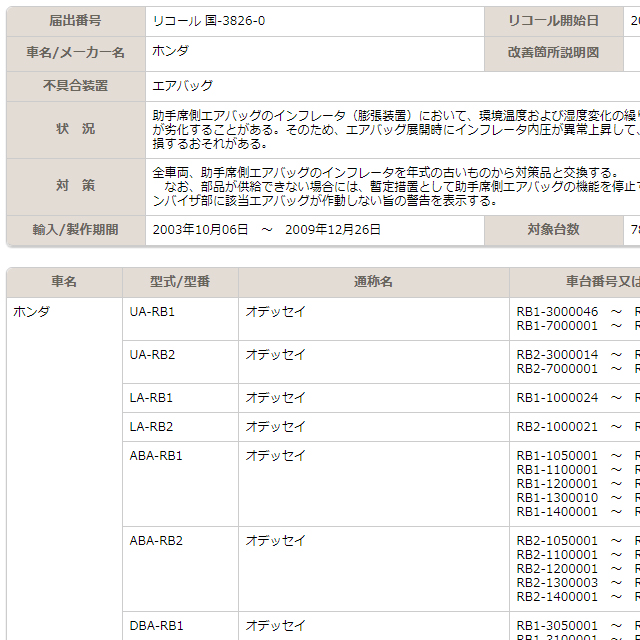Select the start date 2003年10月06日
640x640 pixels.
(x=200, y=230)
